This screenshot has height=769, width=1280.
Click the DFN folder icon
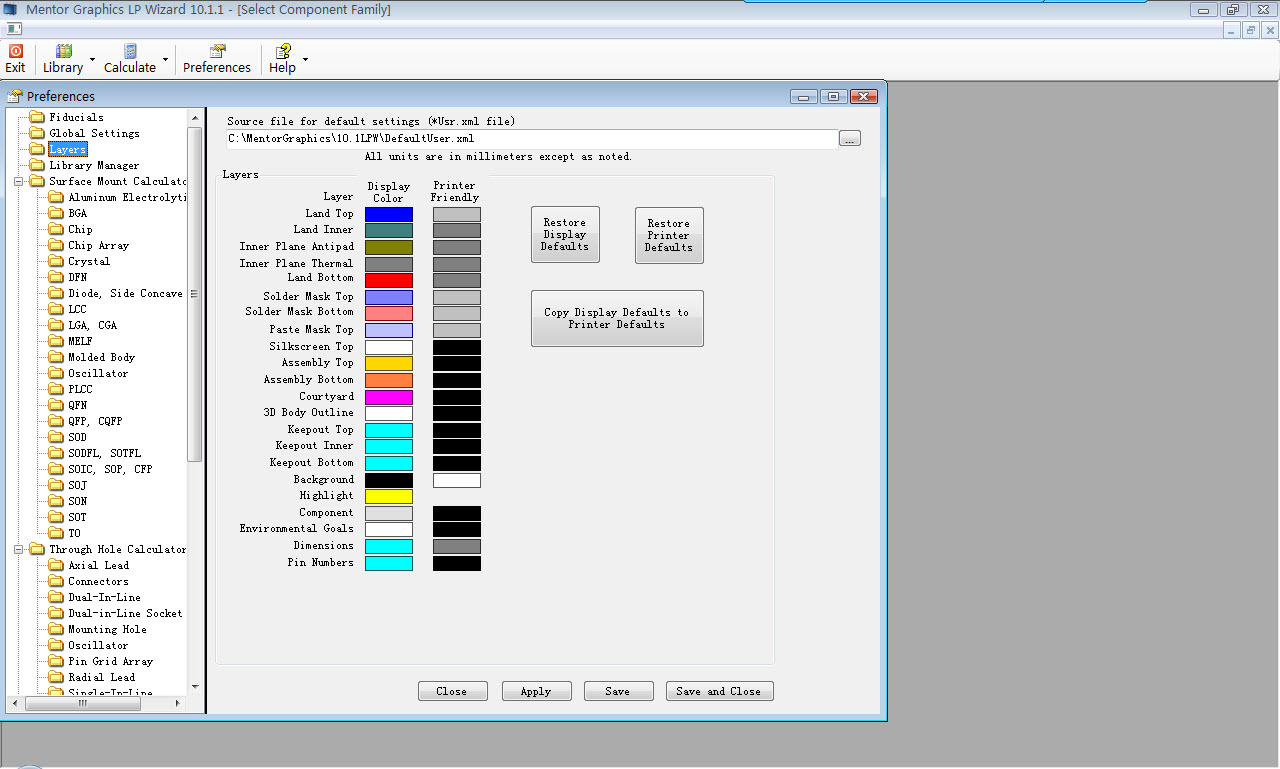[56, 277]
